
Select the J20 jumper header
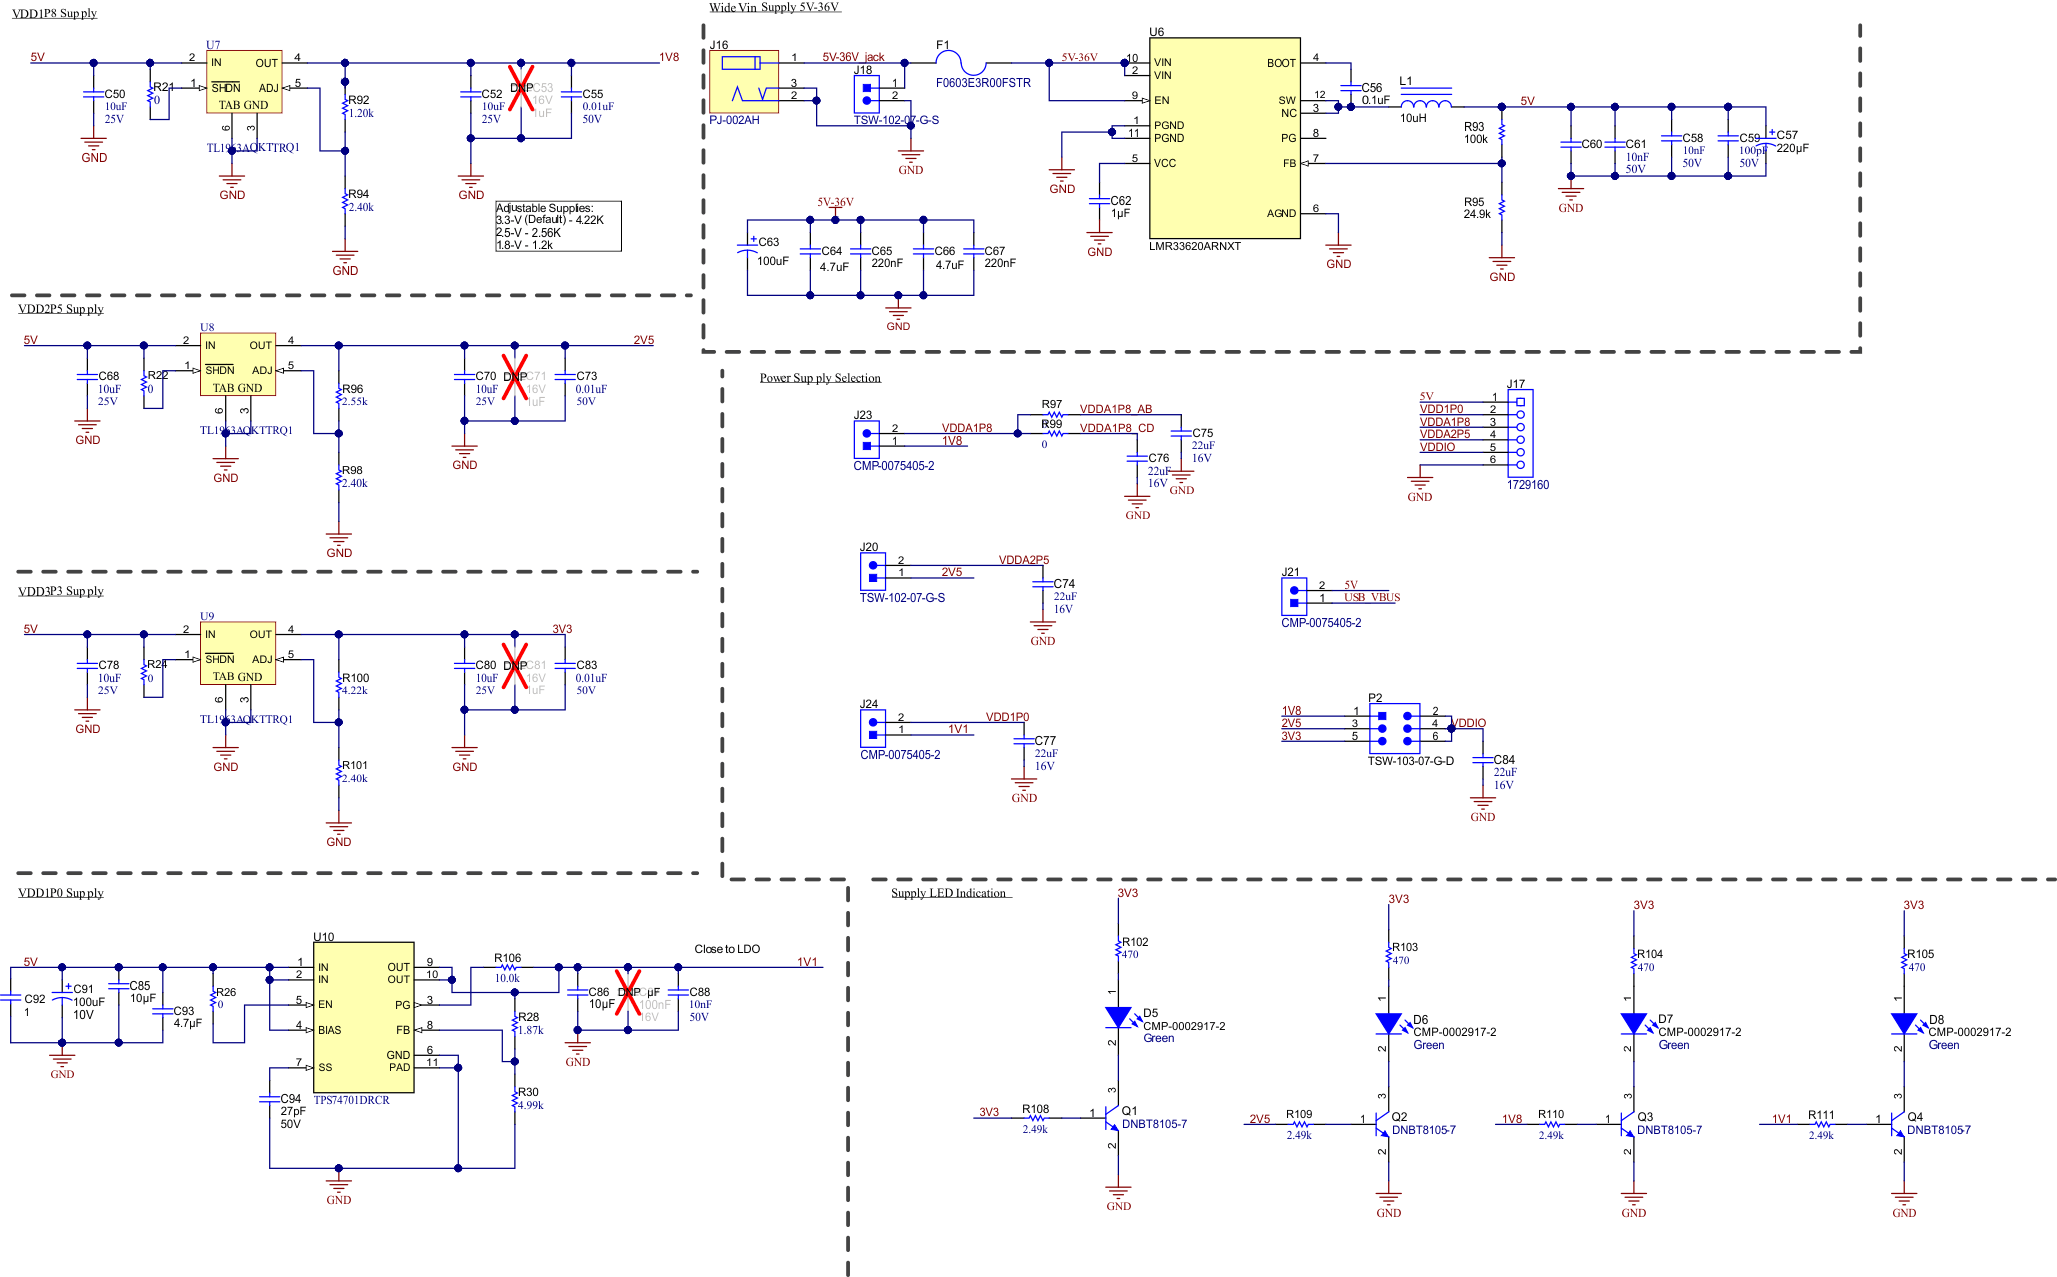[x=872, y=571]
